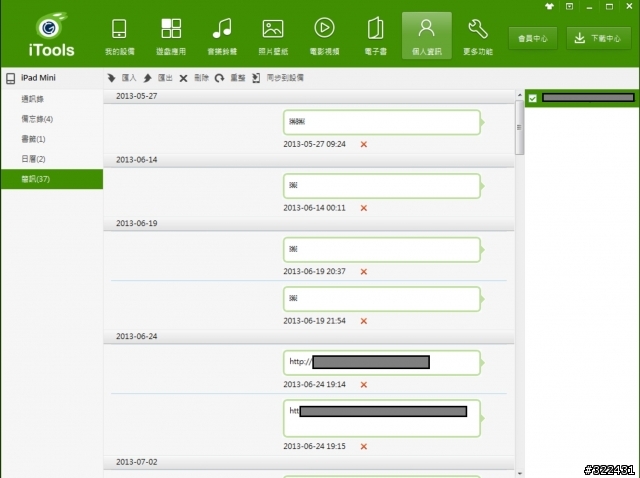Open Calendar (2) in sidebar

pos(52,159)
